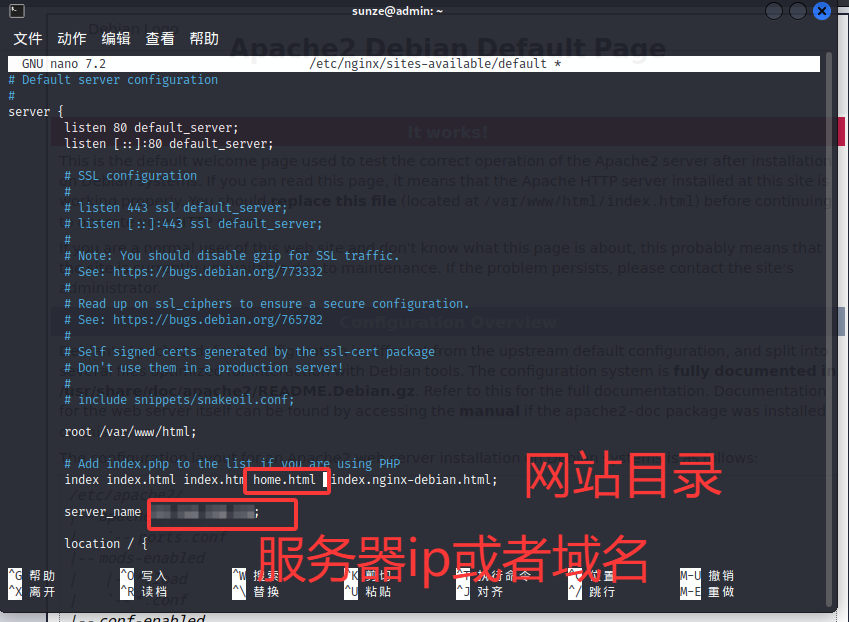The height and width of the screenshot is (622, 849).
Task: Click the ^J 对齐 shortcut in nano
Action: (x=480, y=592)
